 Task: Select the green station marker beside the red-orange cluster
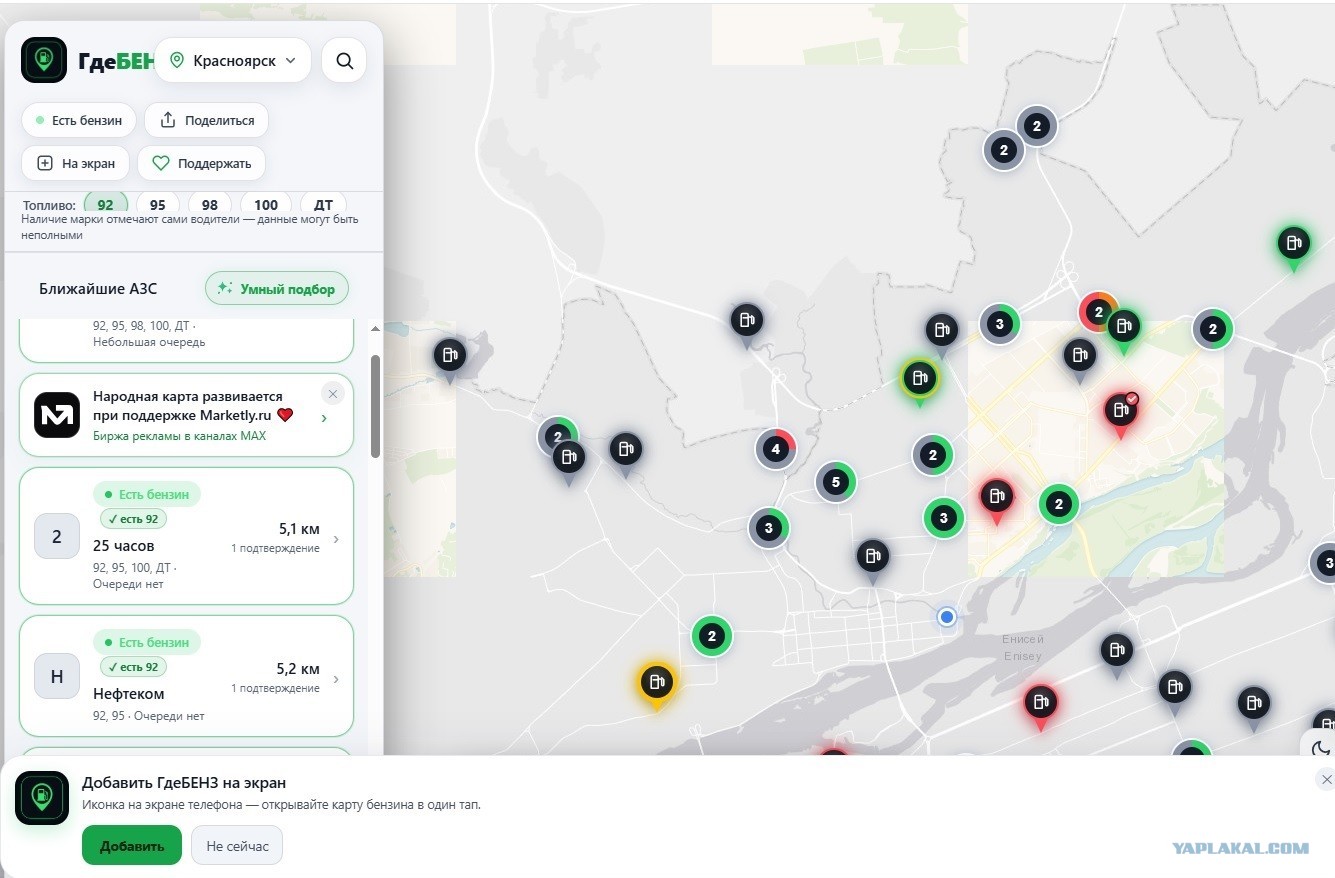coord(1124,329)
